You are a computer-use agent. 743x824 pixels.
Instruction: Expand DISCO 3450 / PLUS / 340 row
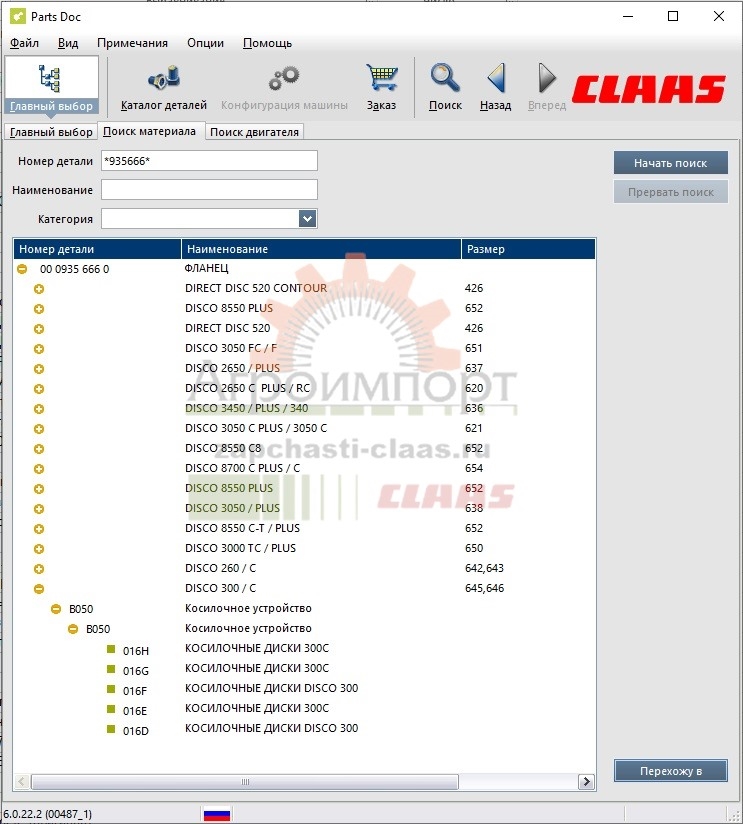(x=39, y=409)
